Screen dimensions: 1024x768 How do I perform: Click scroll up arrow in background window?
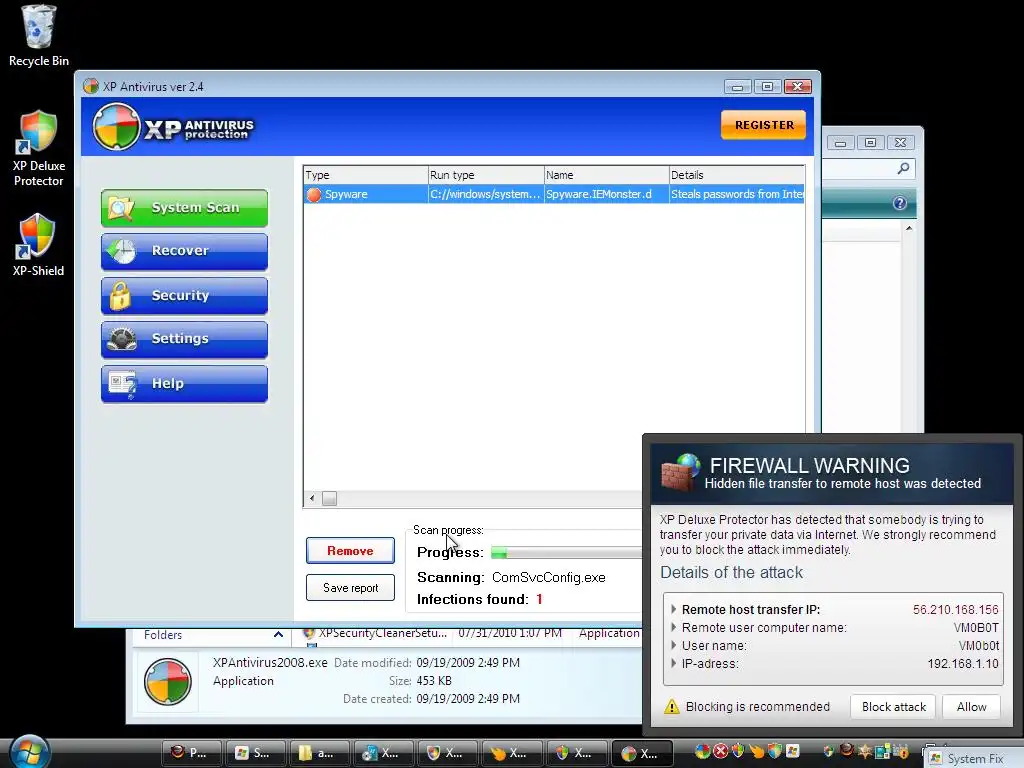point(908,229)
